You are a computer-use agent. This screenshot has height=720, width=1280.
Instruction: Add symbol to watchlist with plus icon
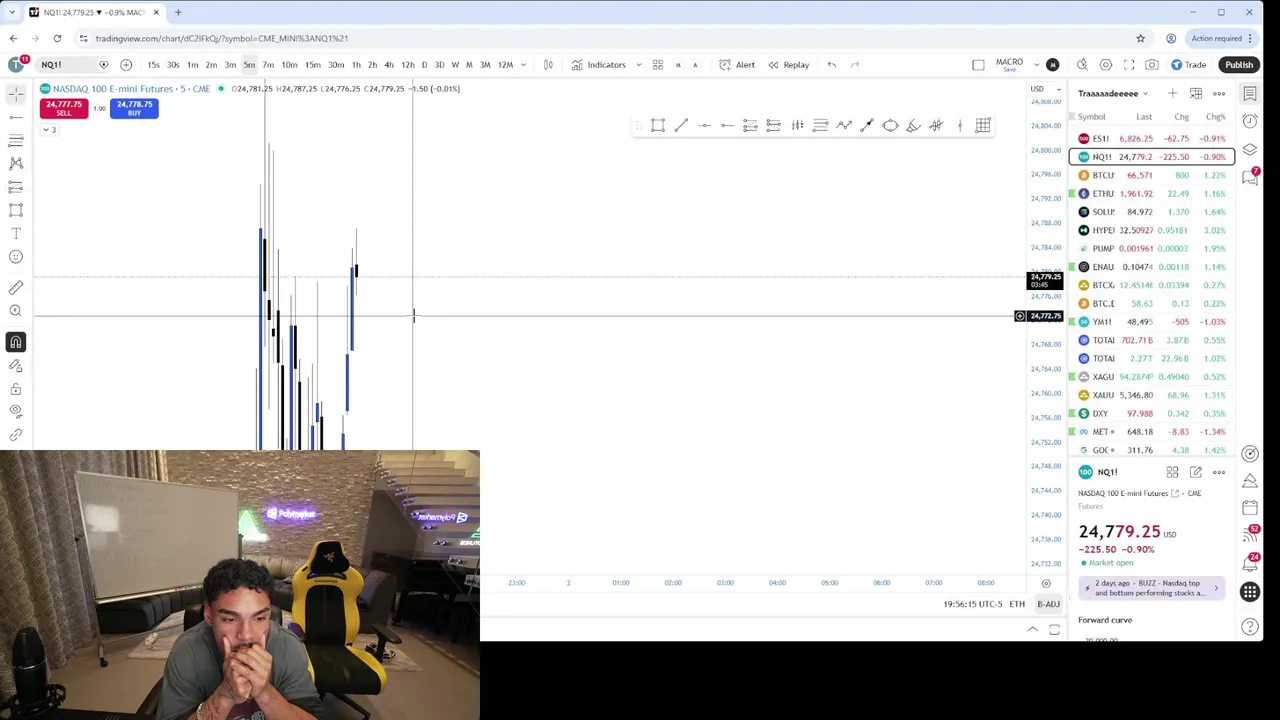(1172, 94)
